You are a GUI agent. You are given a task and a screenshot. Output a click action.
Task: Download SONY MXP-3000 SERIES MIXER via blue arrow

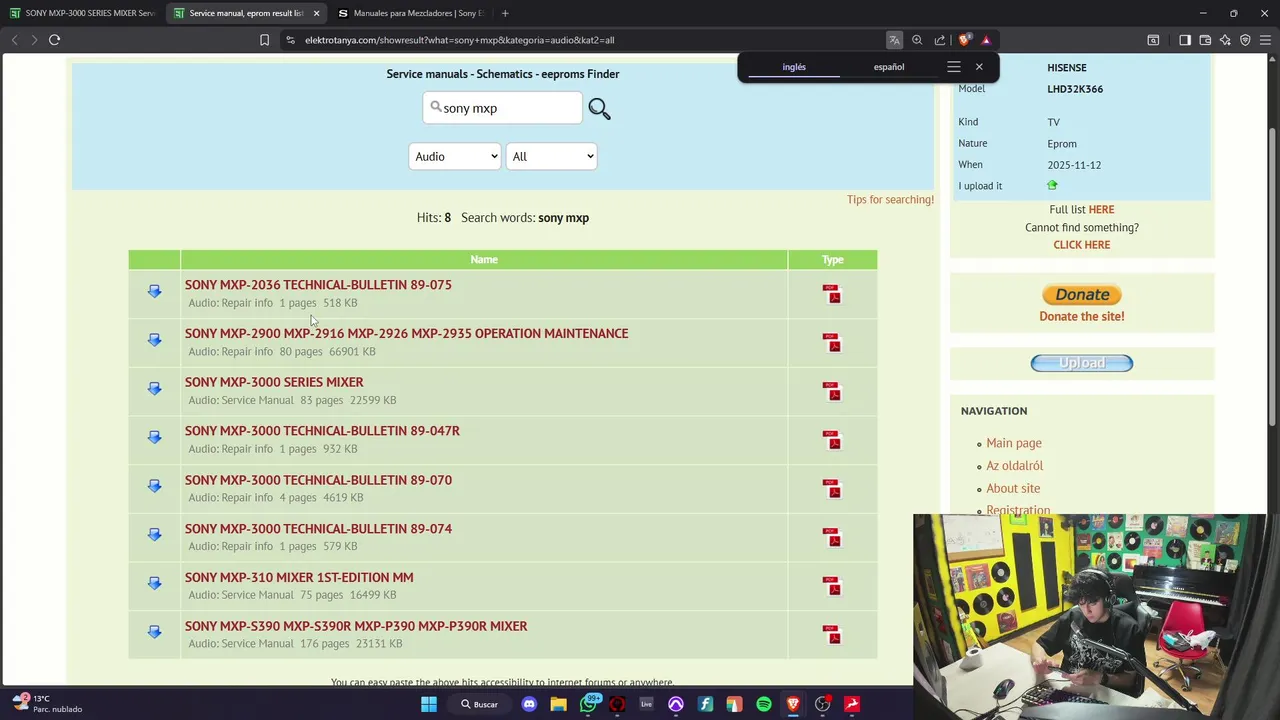pos(154,388)
